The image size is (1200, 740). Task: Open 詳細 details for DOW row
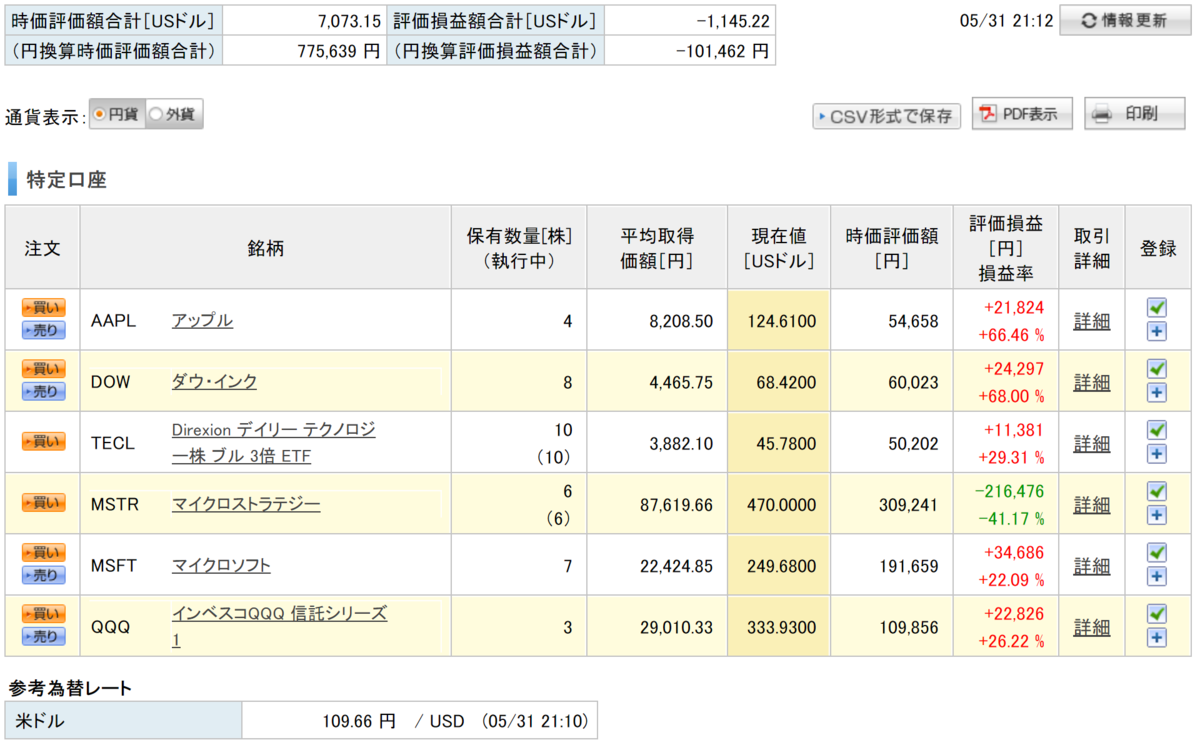coord(1091,382)
